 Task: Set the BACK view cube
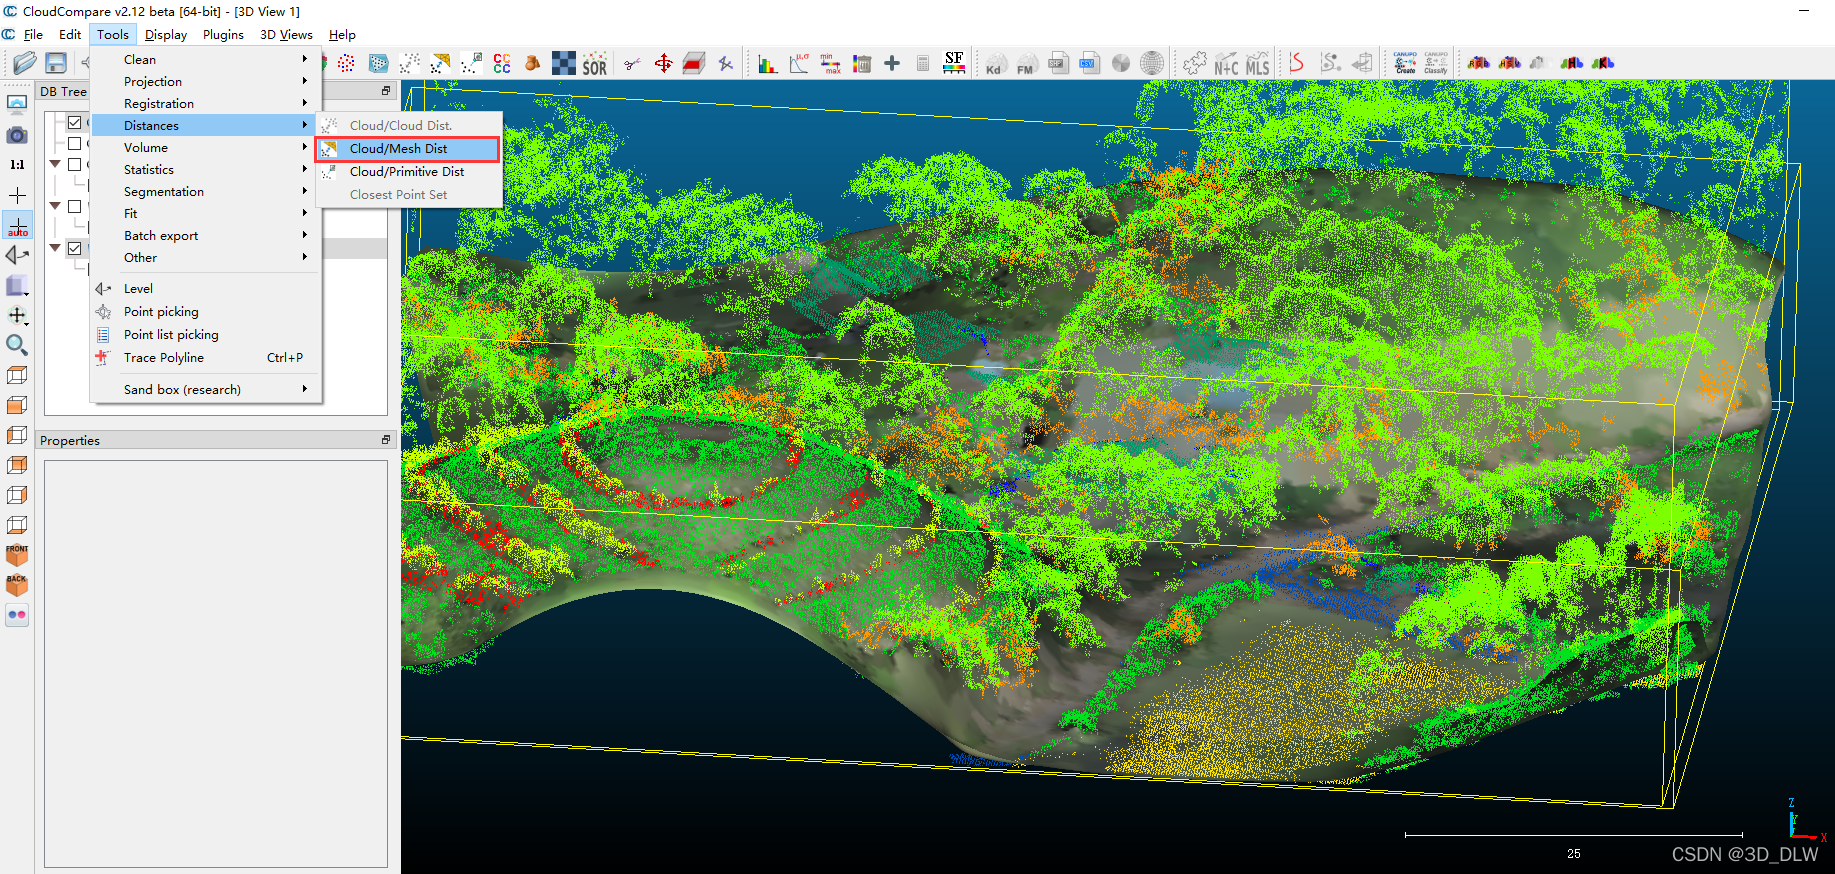(17, 585)
